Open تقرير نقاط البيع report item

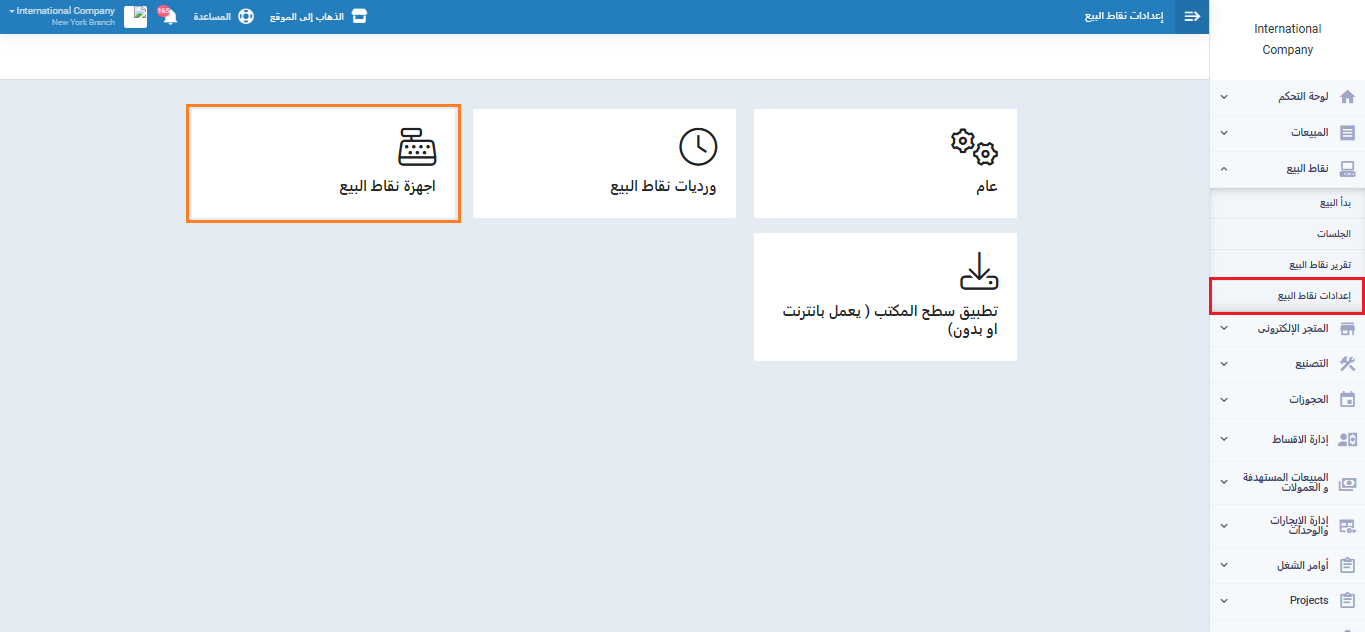pos(1320,265)
